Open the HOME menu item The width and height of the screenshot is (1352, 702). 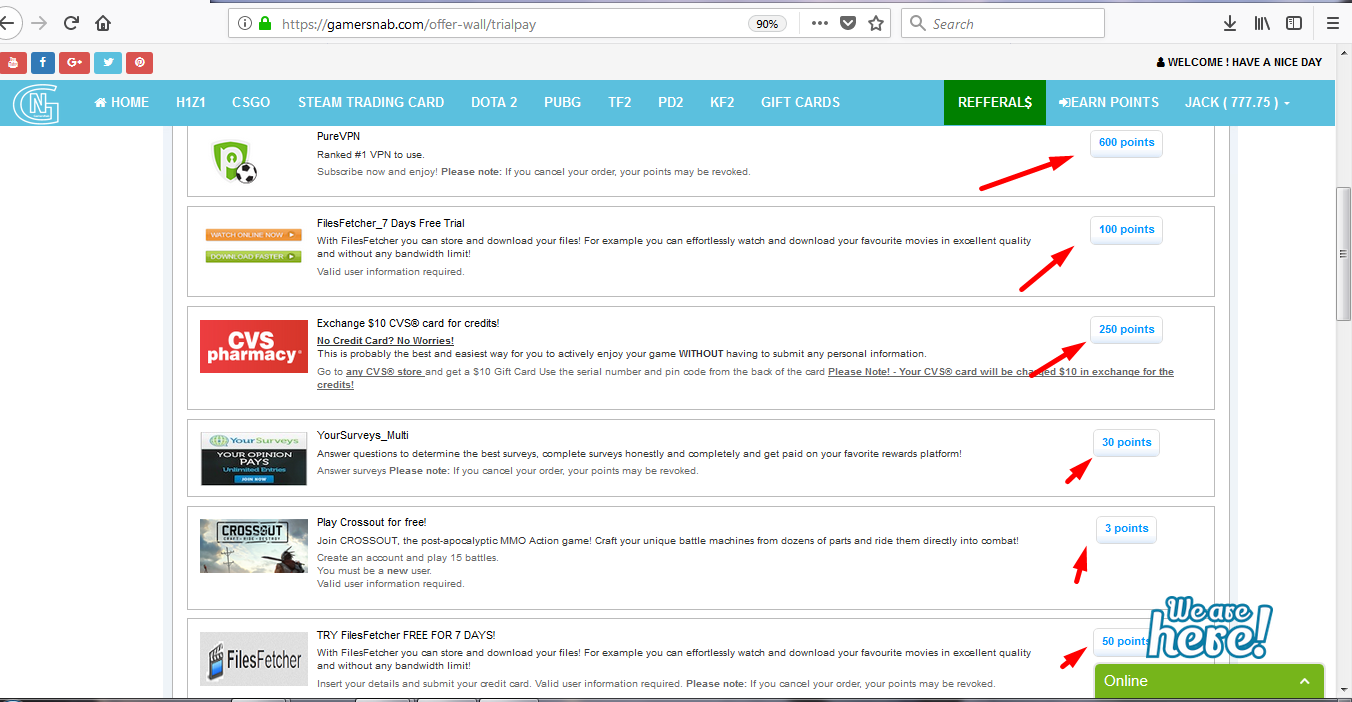pyautogui.click(x=121, y=103)
